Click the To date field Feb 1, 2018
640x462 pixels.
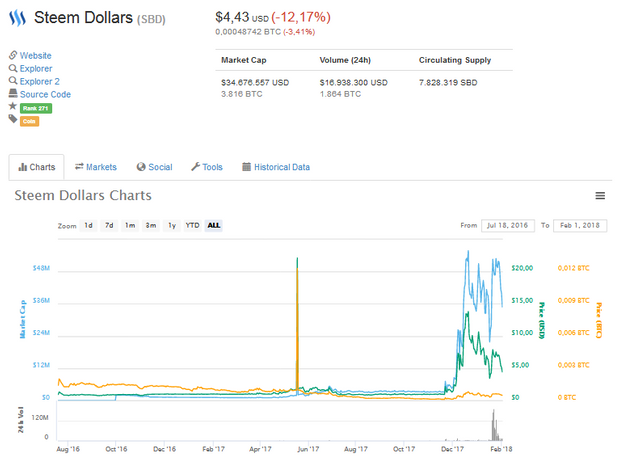click(x=580, y=226)
